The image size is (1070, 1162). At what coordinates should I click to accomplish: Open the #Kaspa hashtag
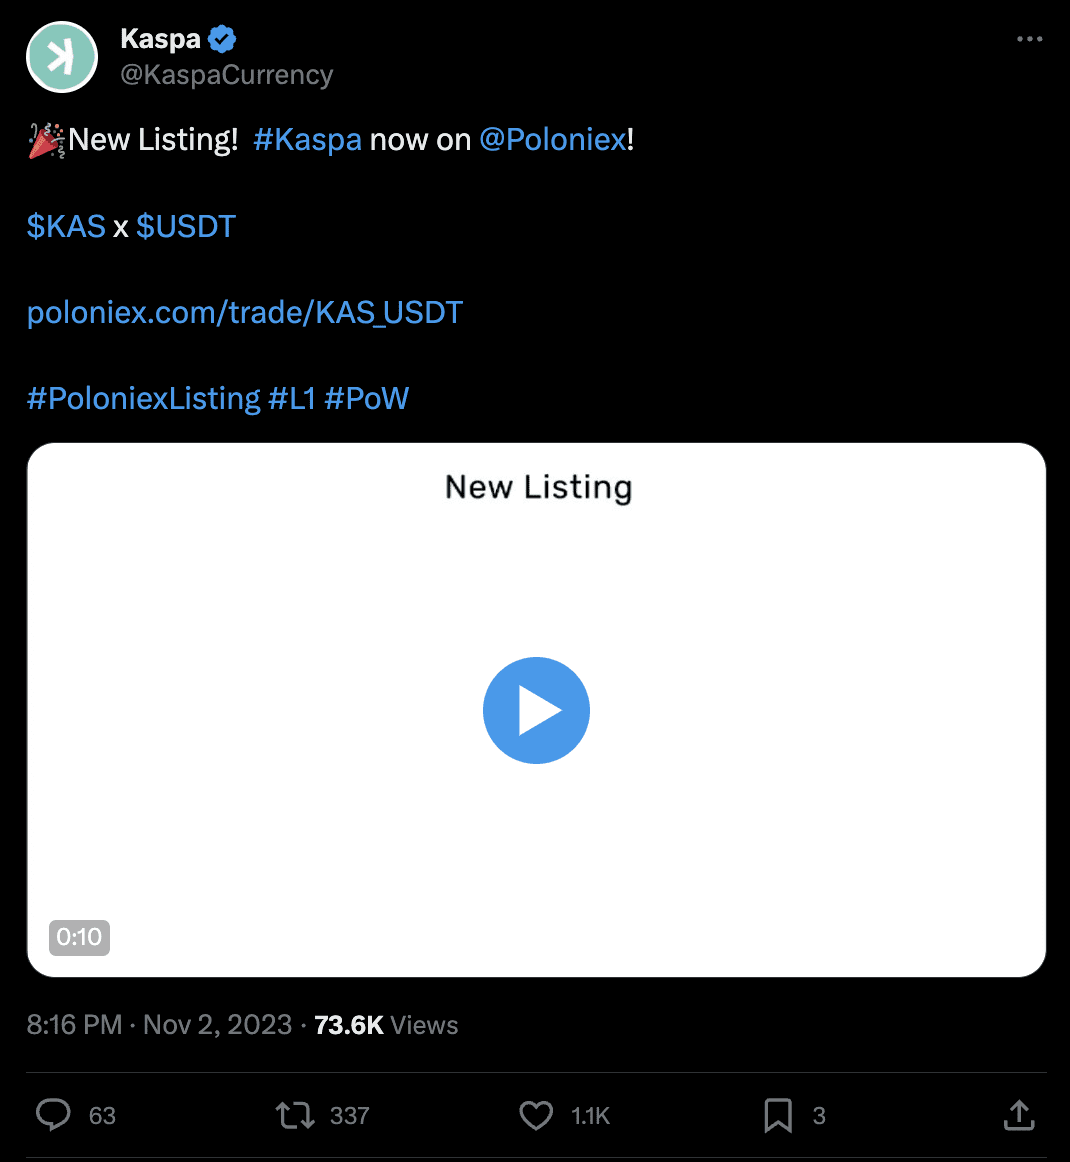[x=308, y=140]
